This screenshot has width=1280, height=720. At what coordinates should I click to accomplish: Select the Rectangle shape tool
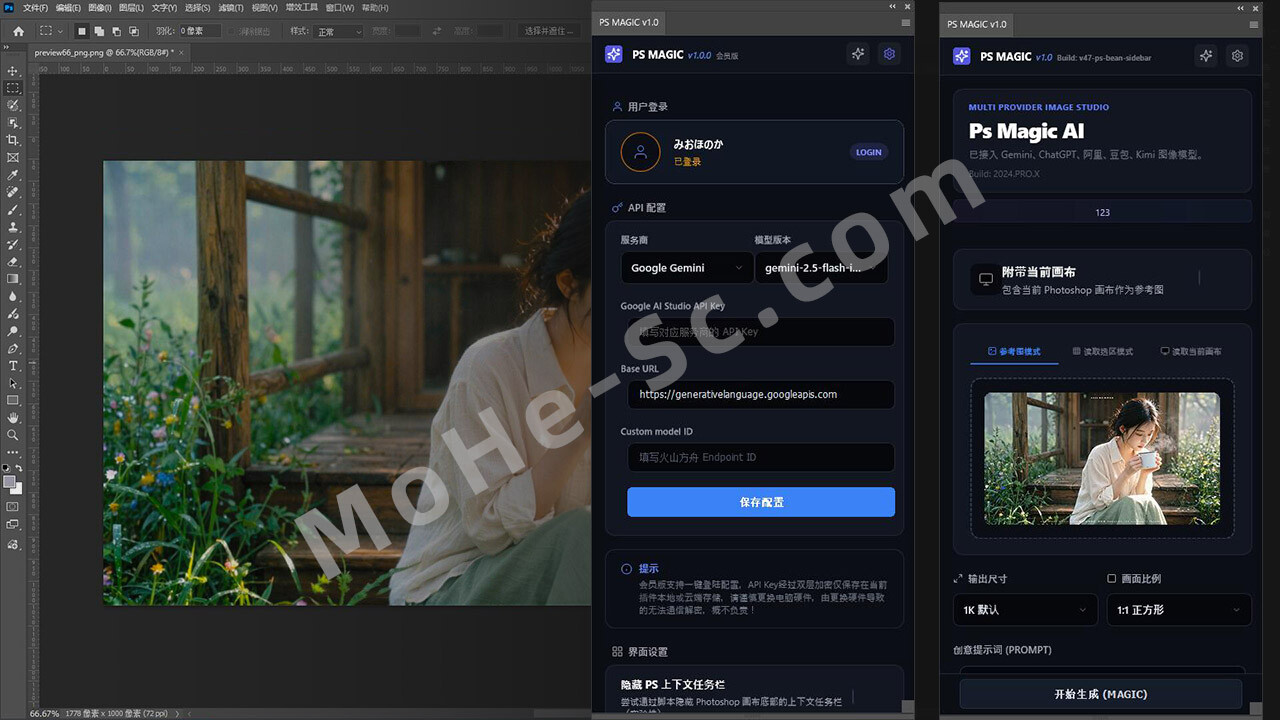point(13,400)
